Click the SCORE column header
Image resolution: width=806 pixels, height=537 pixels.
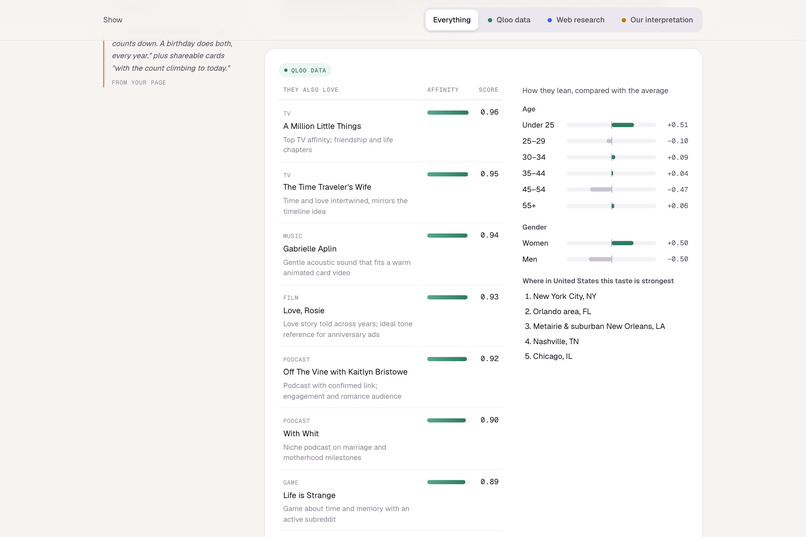click(x=488, y=90)
